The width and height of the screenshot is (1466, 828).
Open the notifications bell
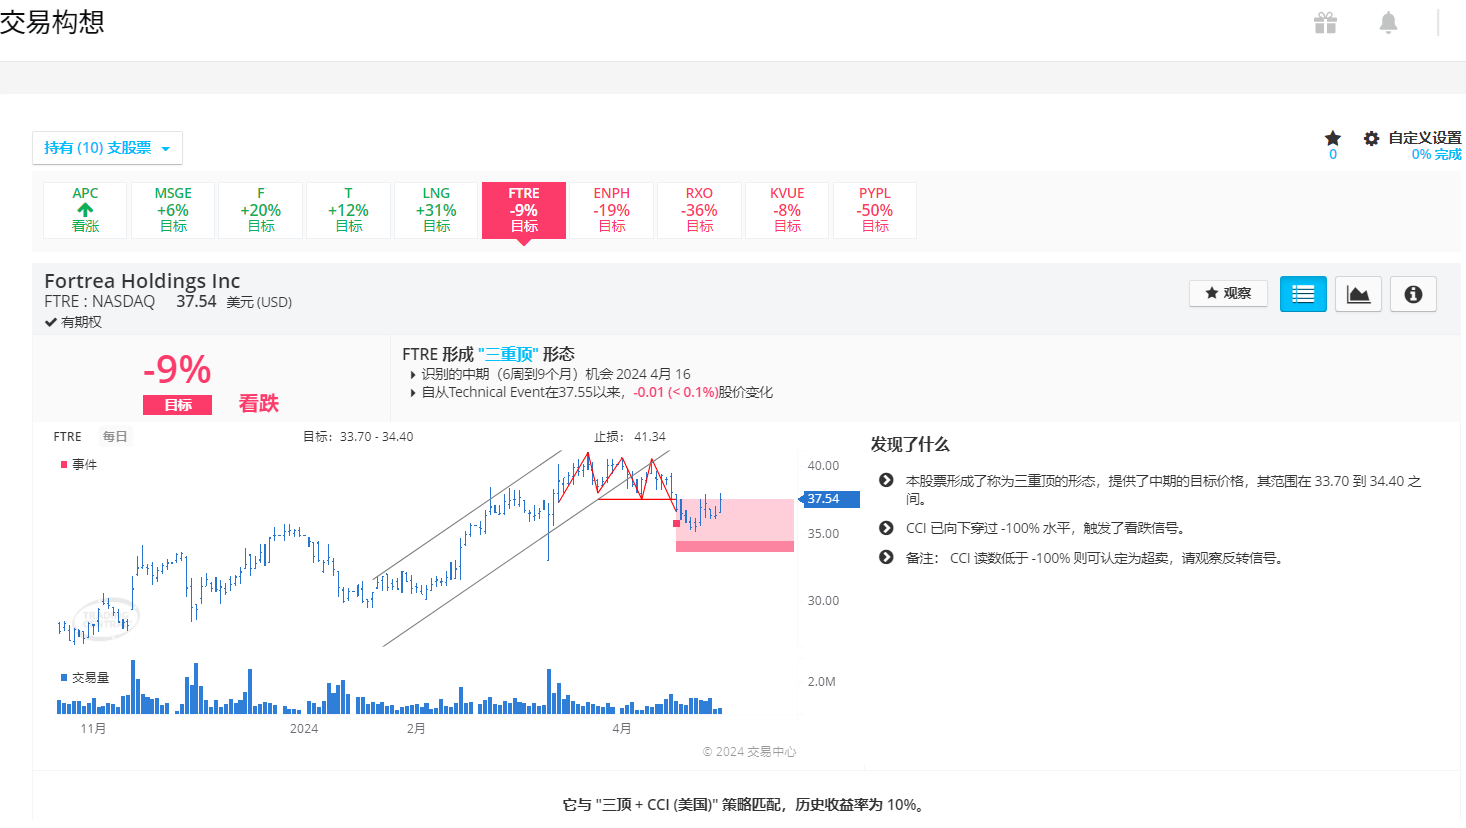[x=1388, y=22]
